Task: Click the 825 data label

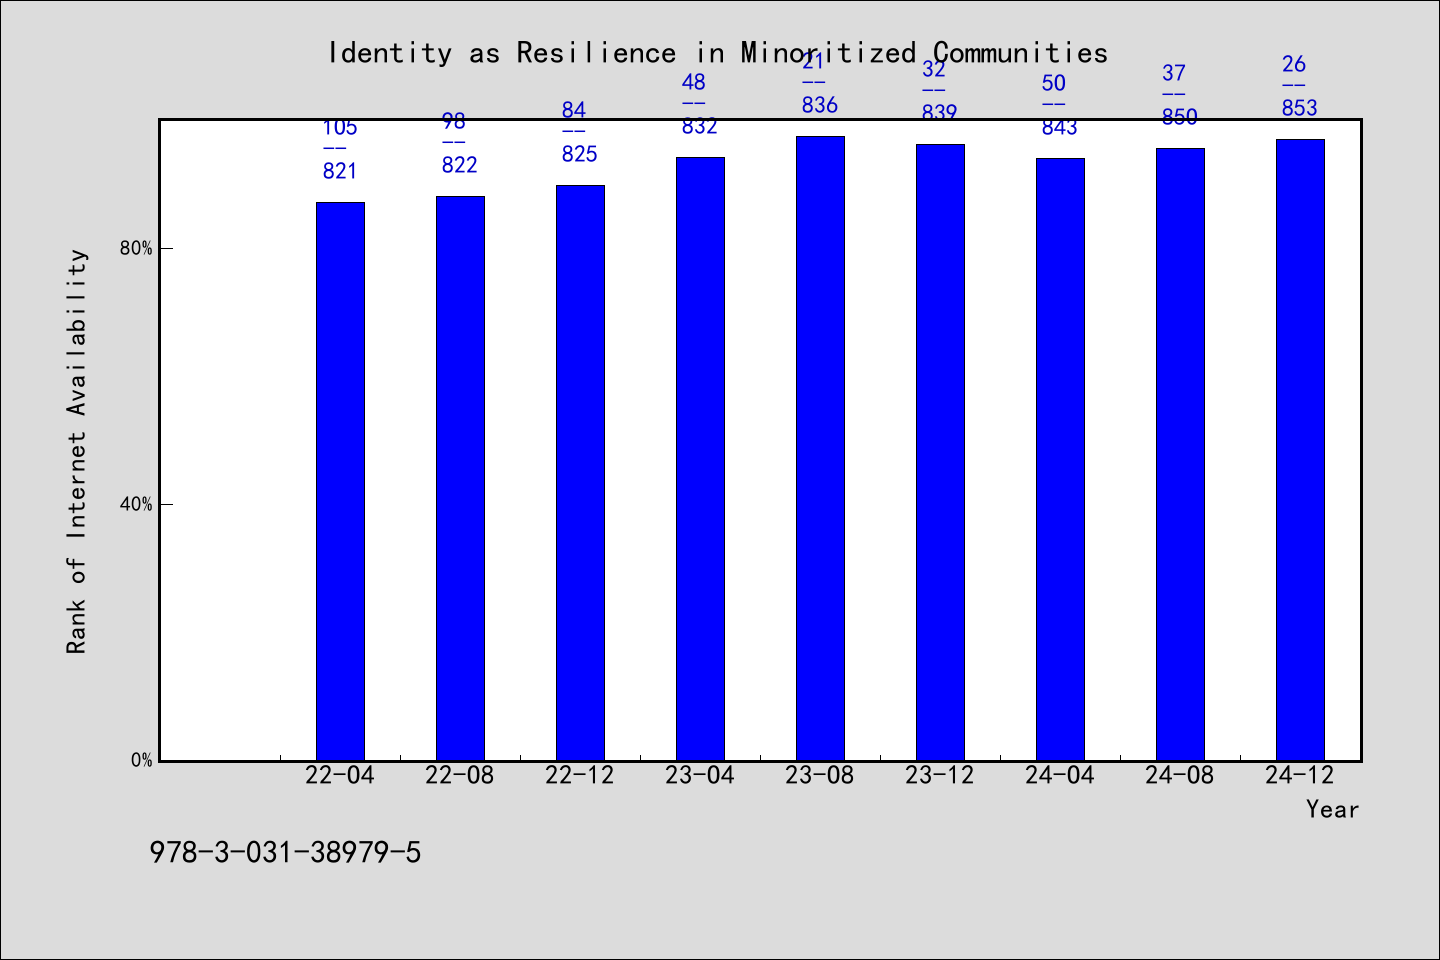Action: [x=580, y=154]
